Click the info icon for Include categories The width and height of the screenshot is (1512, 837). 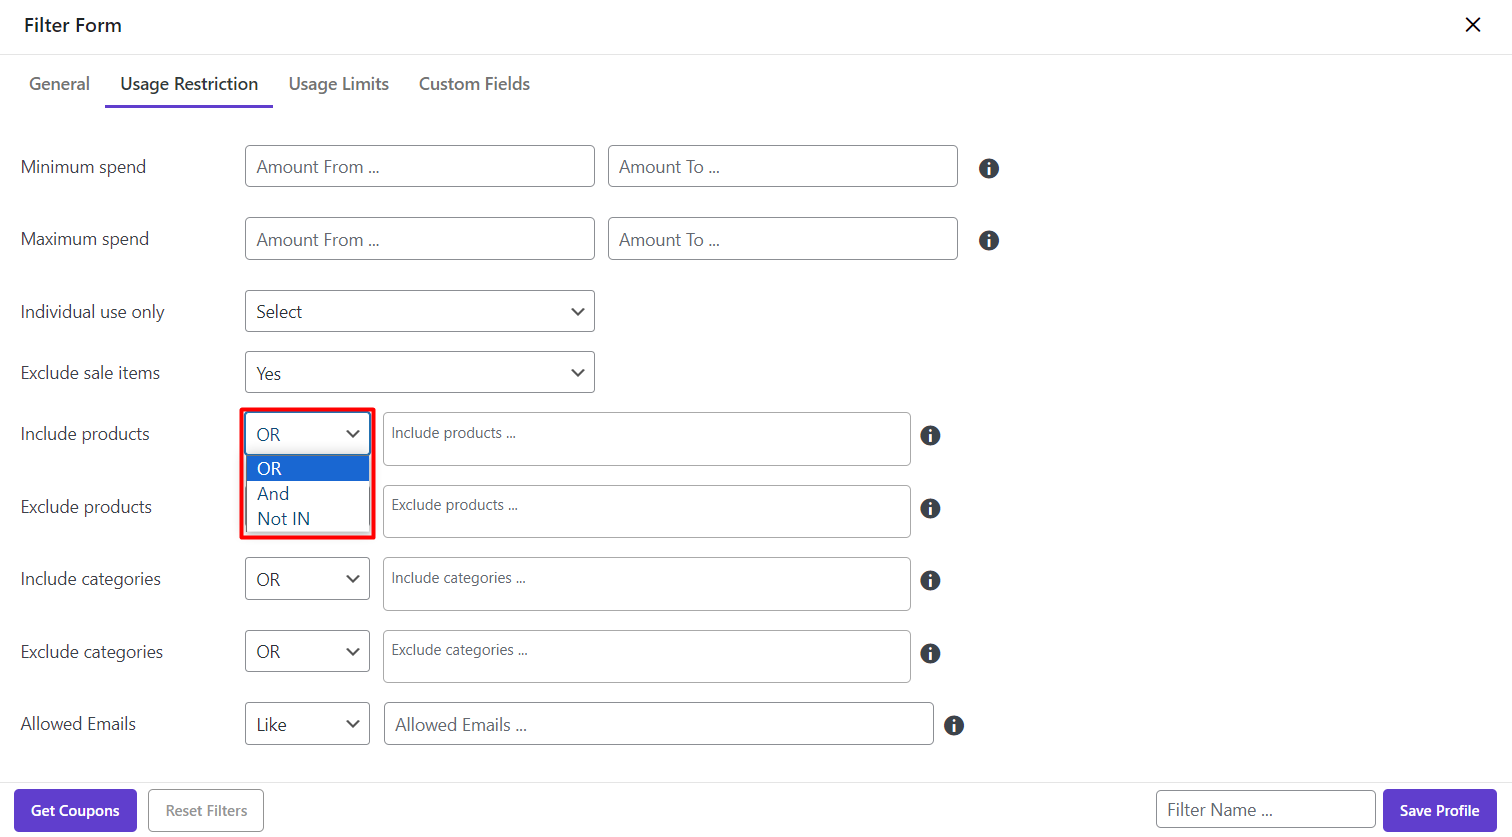(930, 580)
